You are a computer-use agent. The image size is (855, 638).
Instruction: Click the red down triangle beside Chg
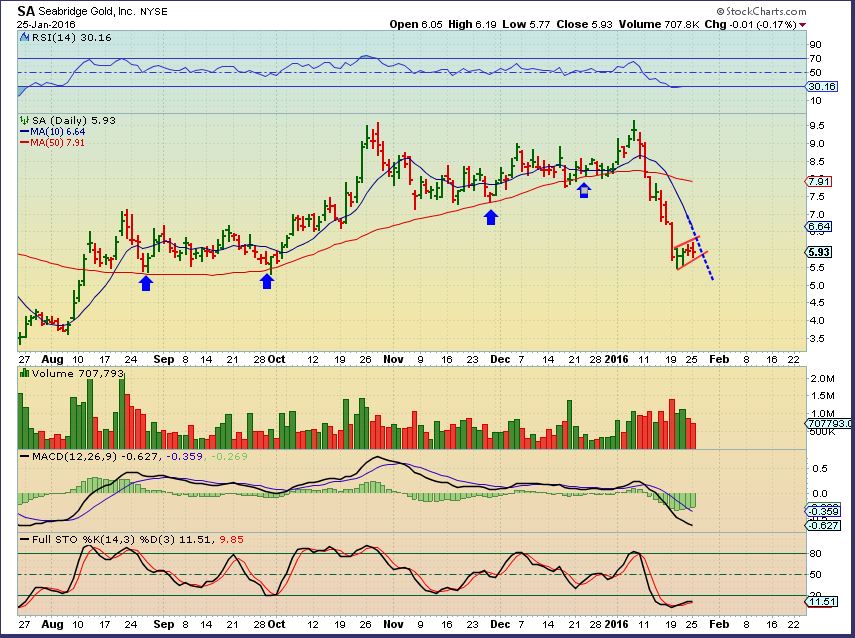pyautogui.click(x=803, y=25)
